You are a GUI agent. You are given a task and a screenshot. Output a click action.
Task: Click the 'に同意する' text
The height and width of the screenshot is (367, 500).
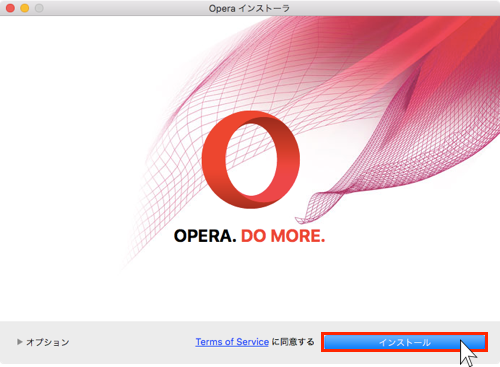click(293, 342)
